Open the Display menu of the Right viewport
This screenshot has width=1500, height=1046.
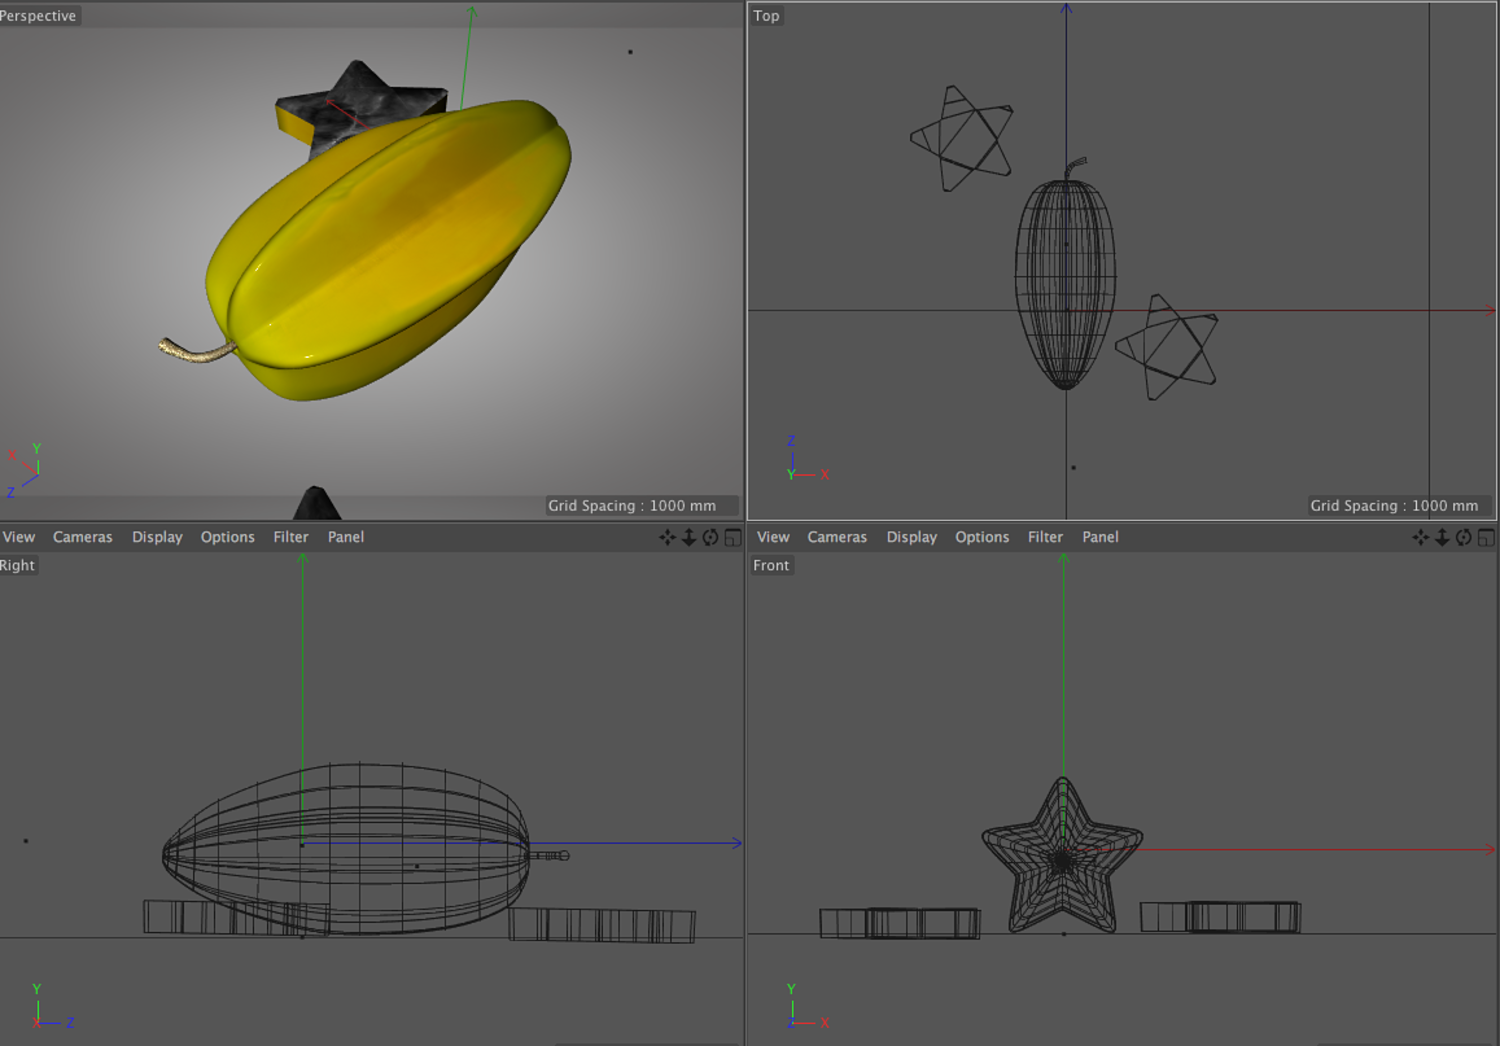pyautogui.click(x=157, y=537)
